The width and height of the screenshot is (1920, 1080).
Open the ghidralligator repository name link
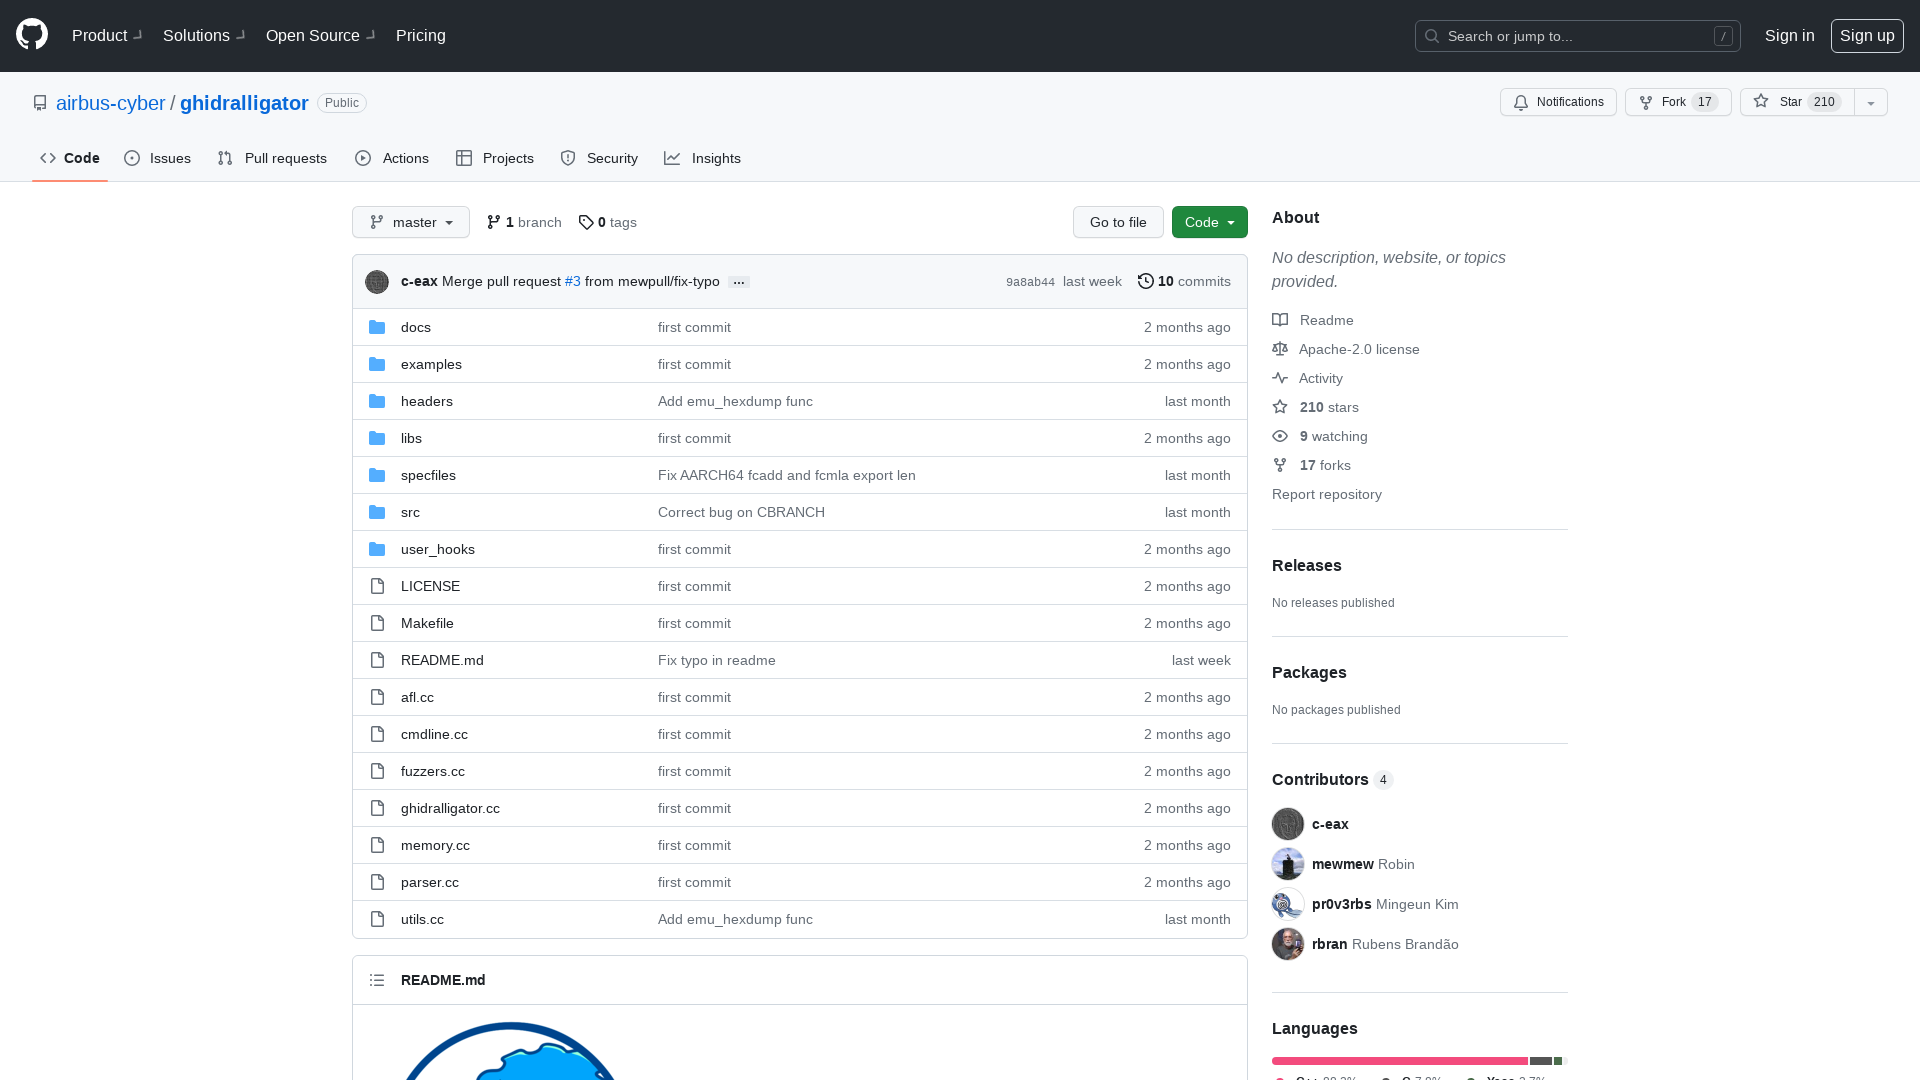pyautogui.click(x=244, y=103)
